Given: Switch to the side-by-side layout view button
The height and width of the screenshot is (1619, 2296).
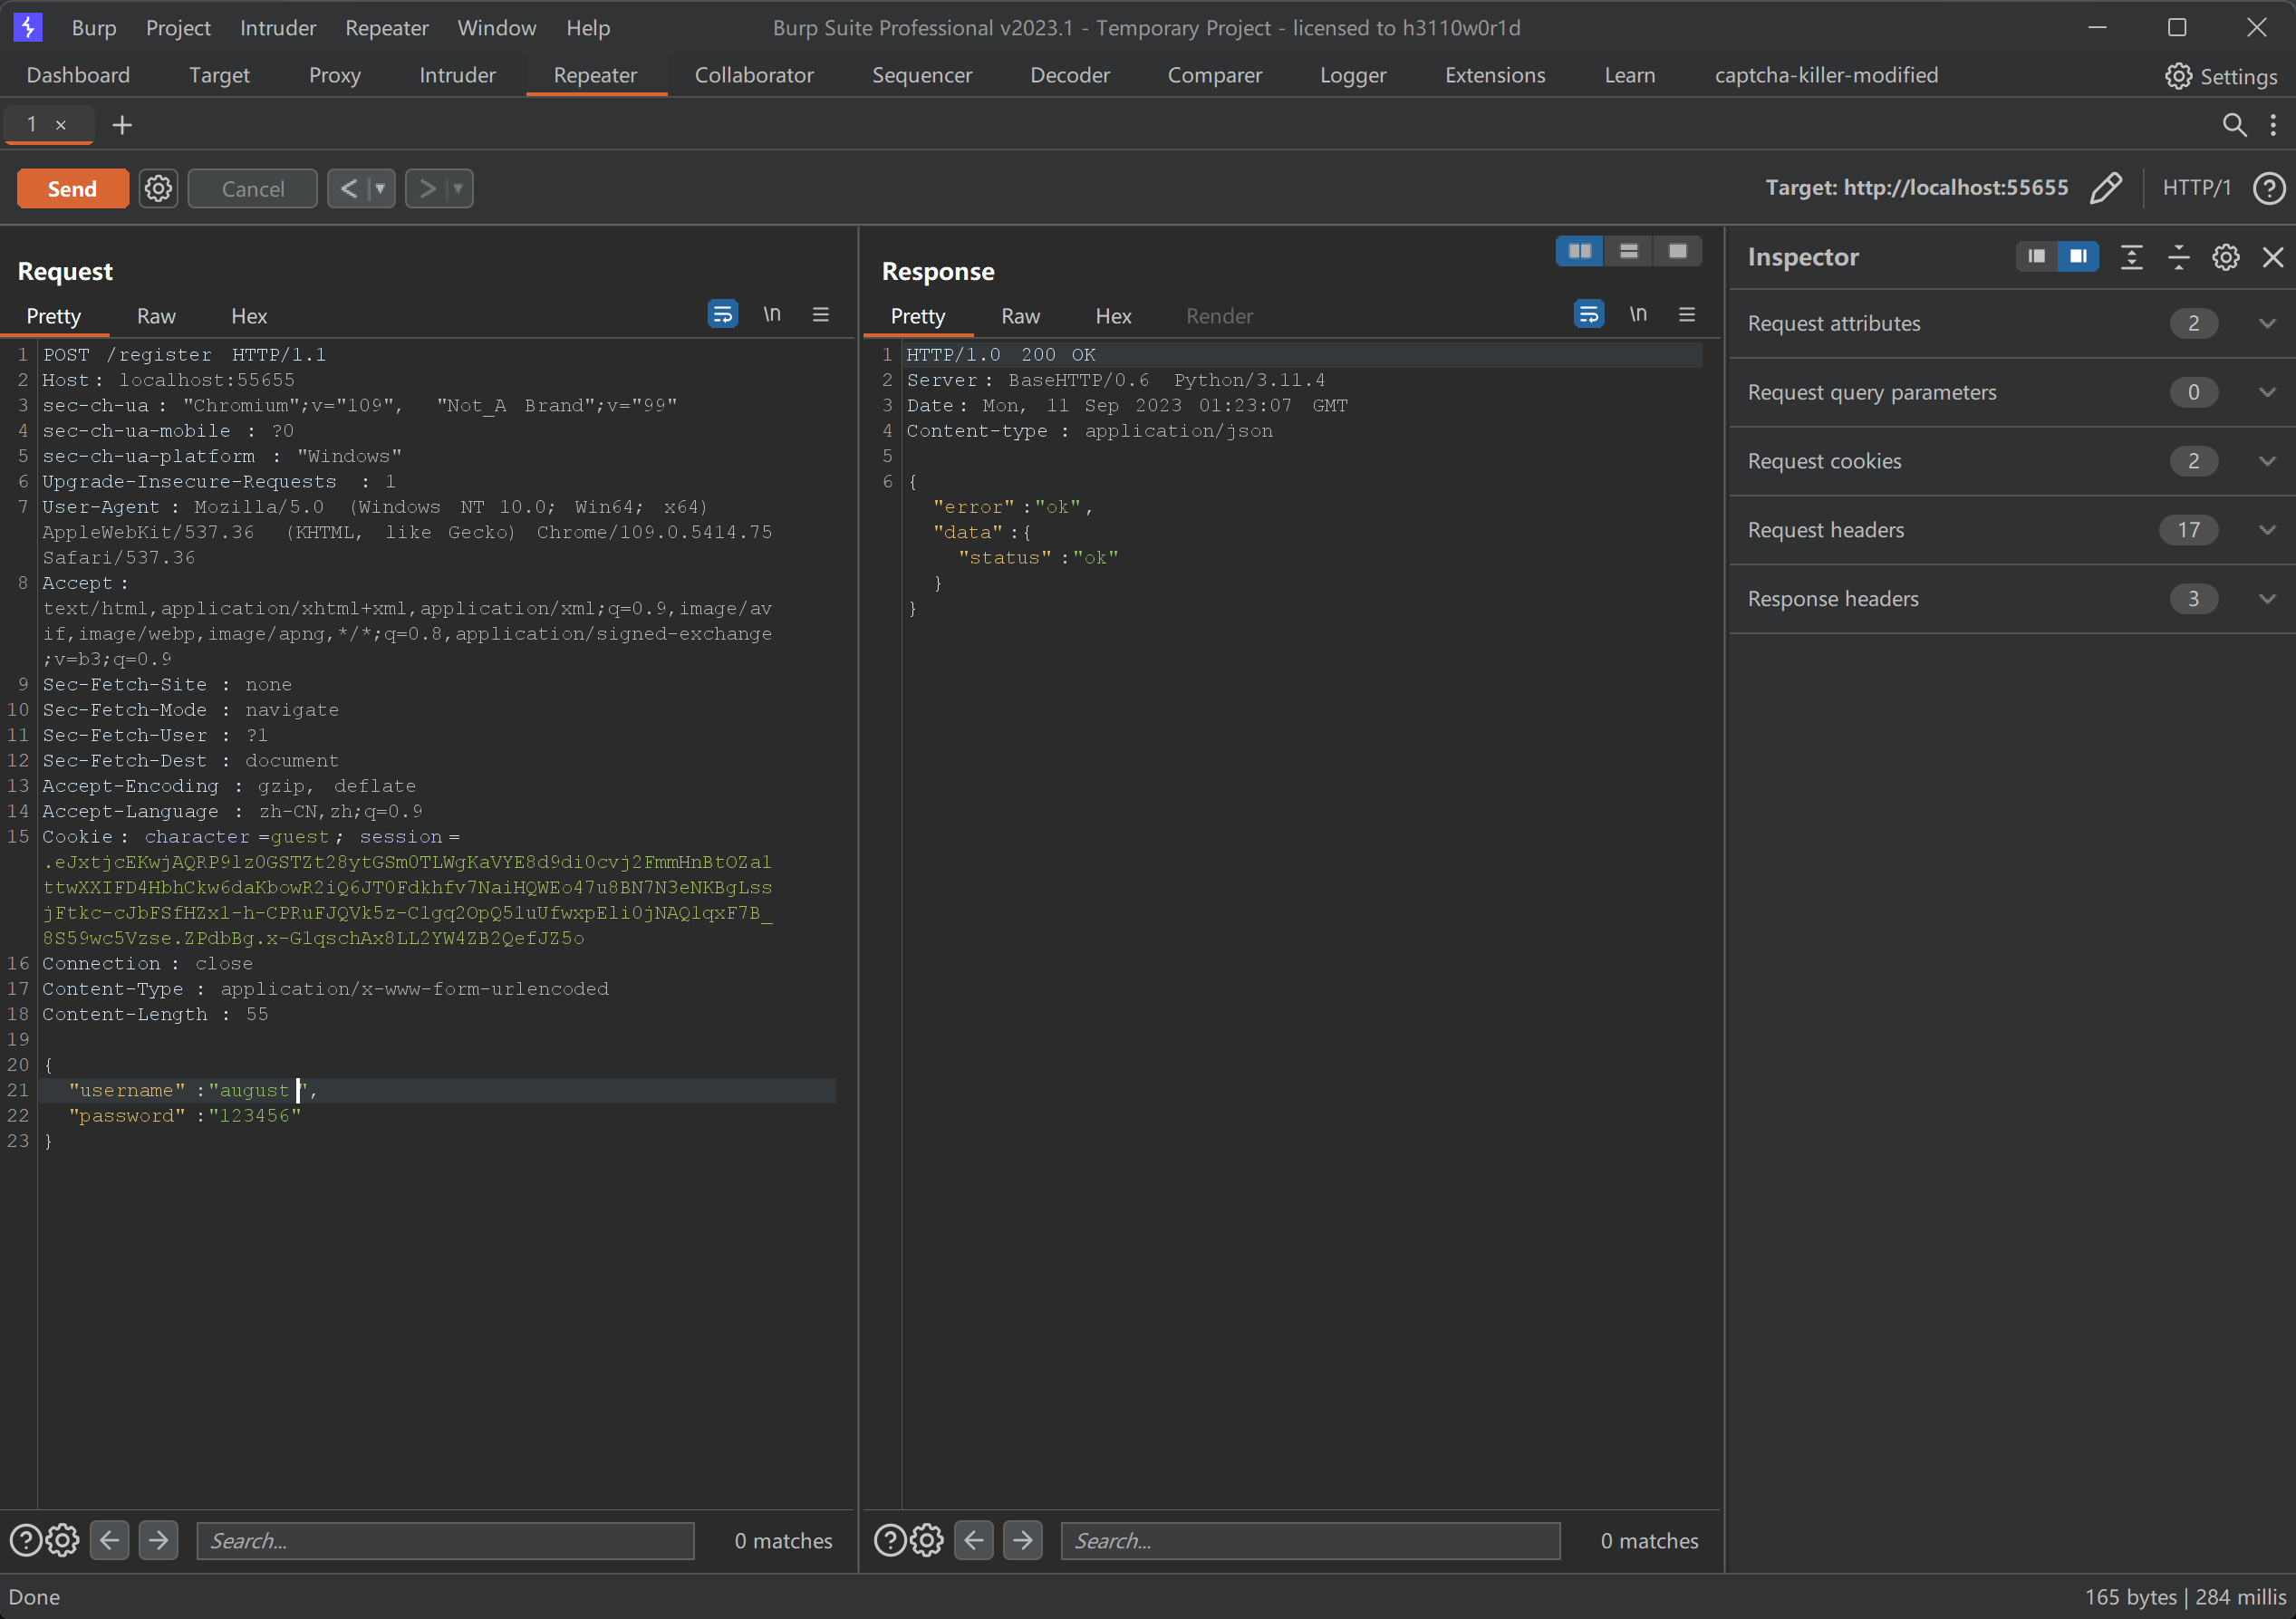Looking at the screenshot, I should click(1579, 251).
